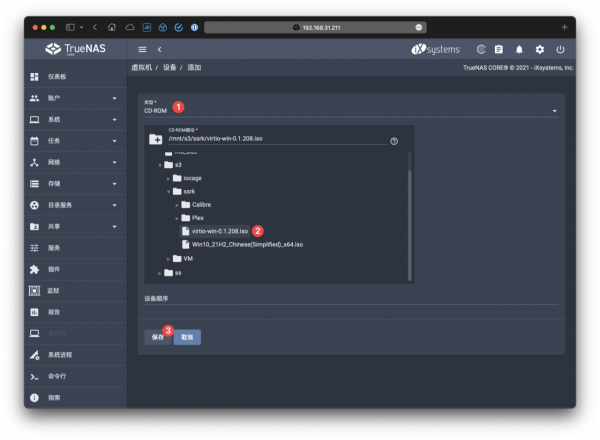Open the Reporting menu item
This screenshot has height=440, width=600.
[x=75, y=313]
